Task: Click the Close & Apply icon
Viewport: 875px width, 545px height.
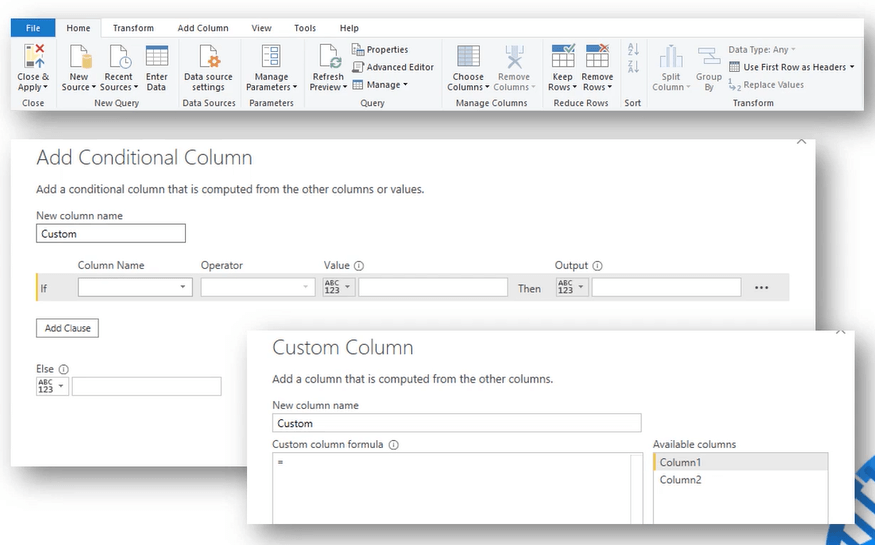Action: [33, 56]
